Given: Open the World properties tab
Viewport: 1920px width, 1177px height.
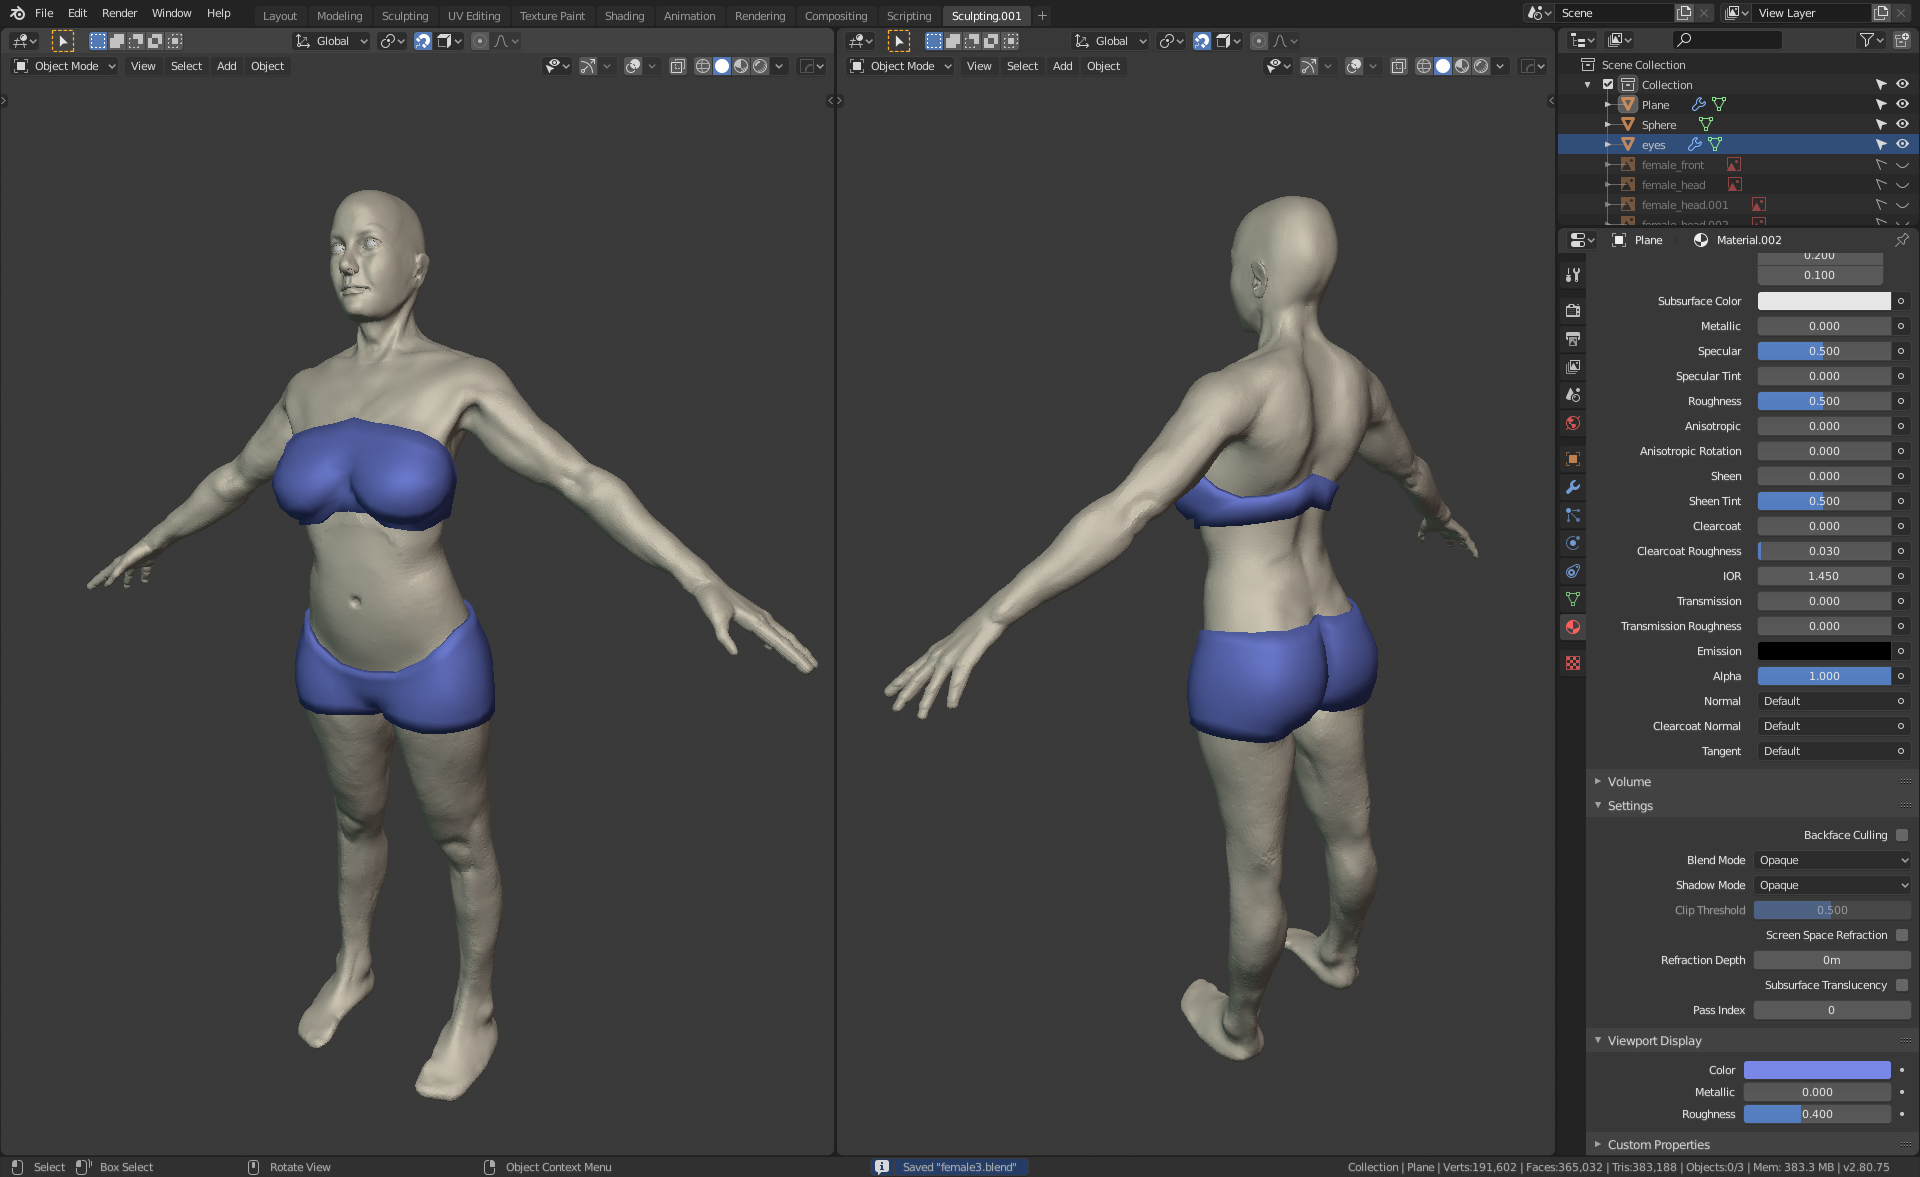Looking at the screenshot, I should point(1573,423).
